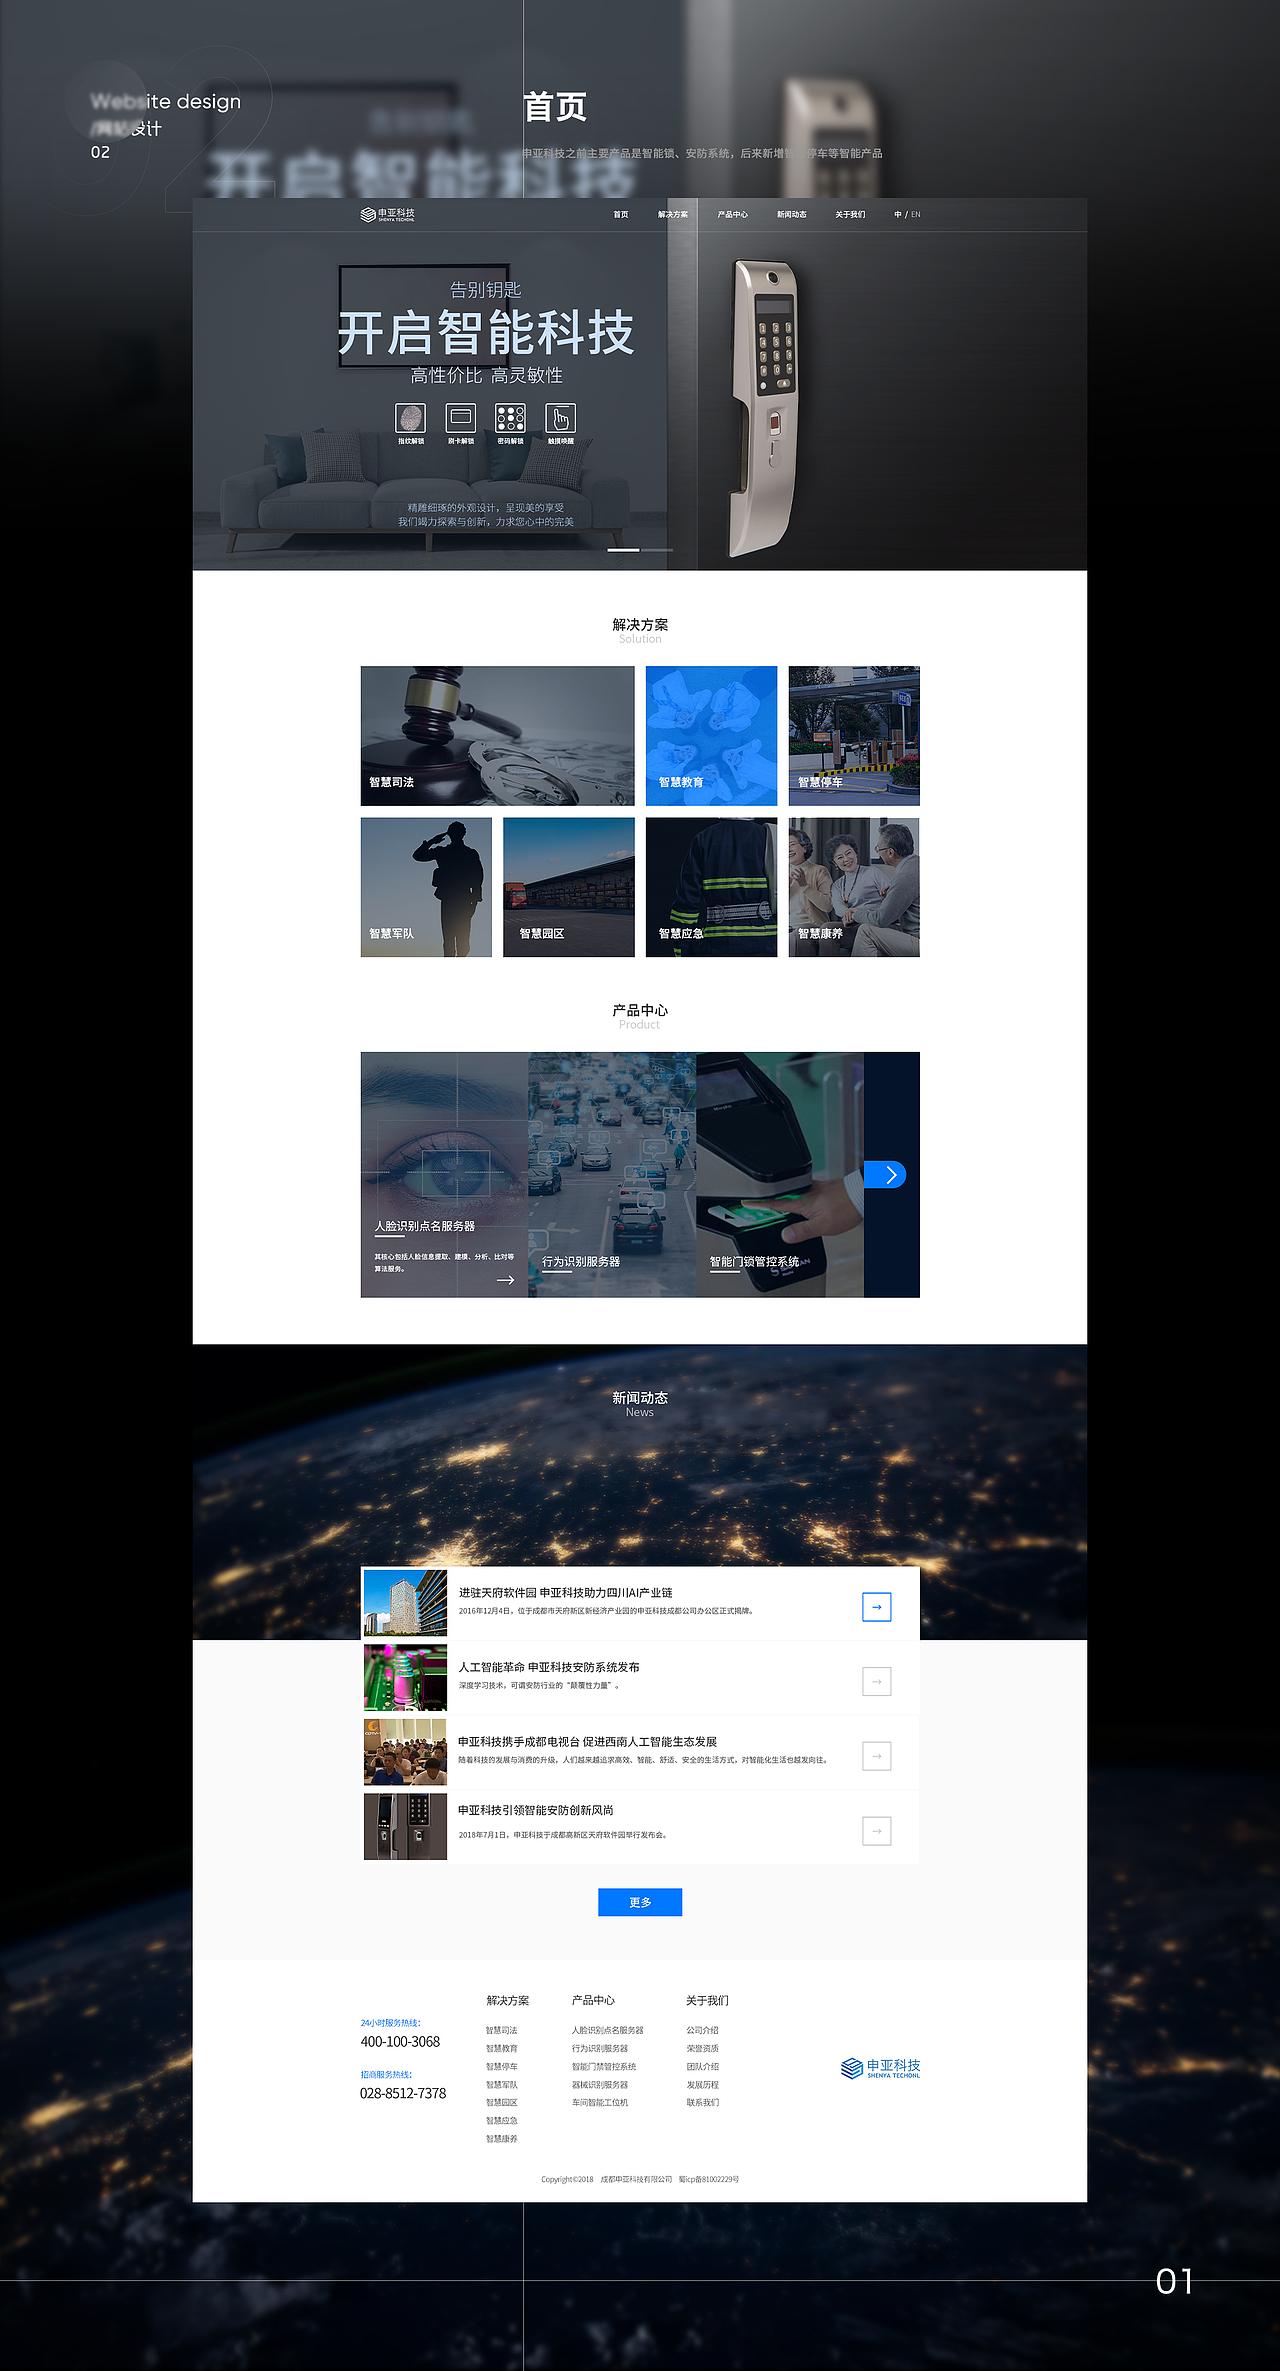The height and width of the screenshot is (2371, 1280).
Task: Click the 申亚科技 logo in the footer
Action: (880, 2068)
